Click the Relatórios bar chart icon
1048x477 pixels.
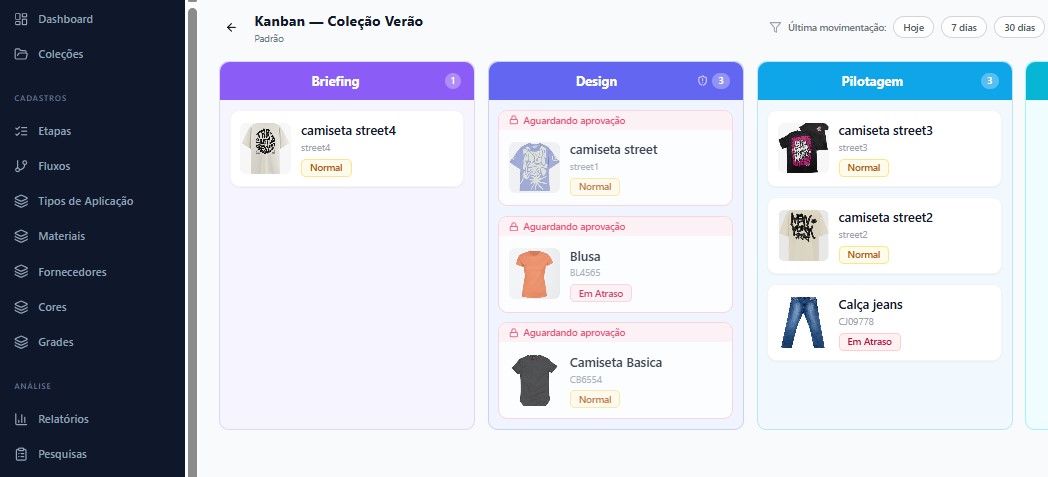(22, 419)
